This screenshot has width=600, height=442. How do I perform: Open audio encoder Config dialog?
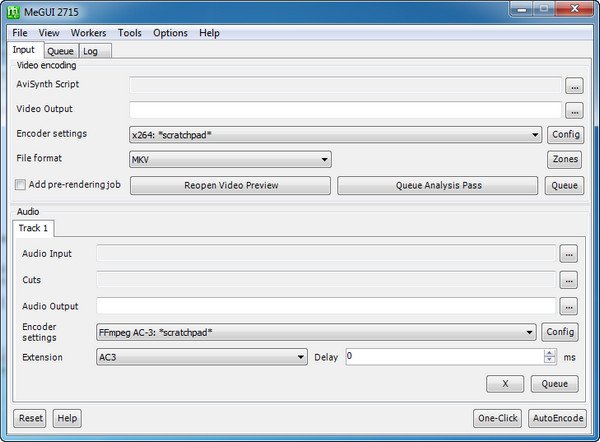(x=560, y=332)
